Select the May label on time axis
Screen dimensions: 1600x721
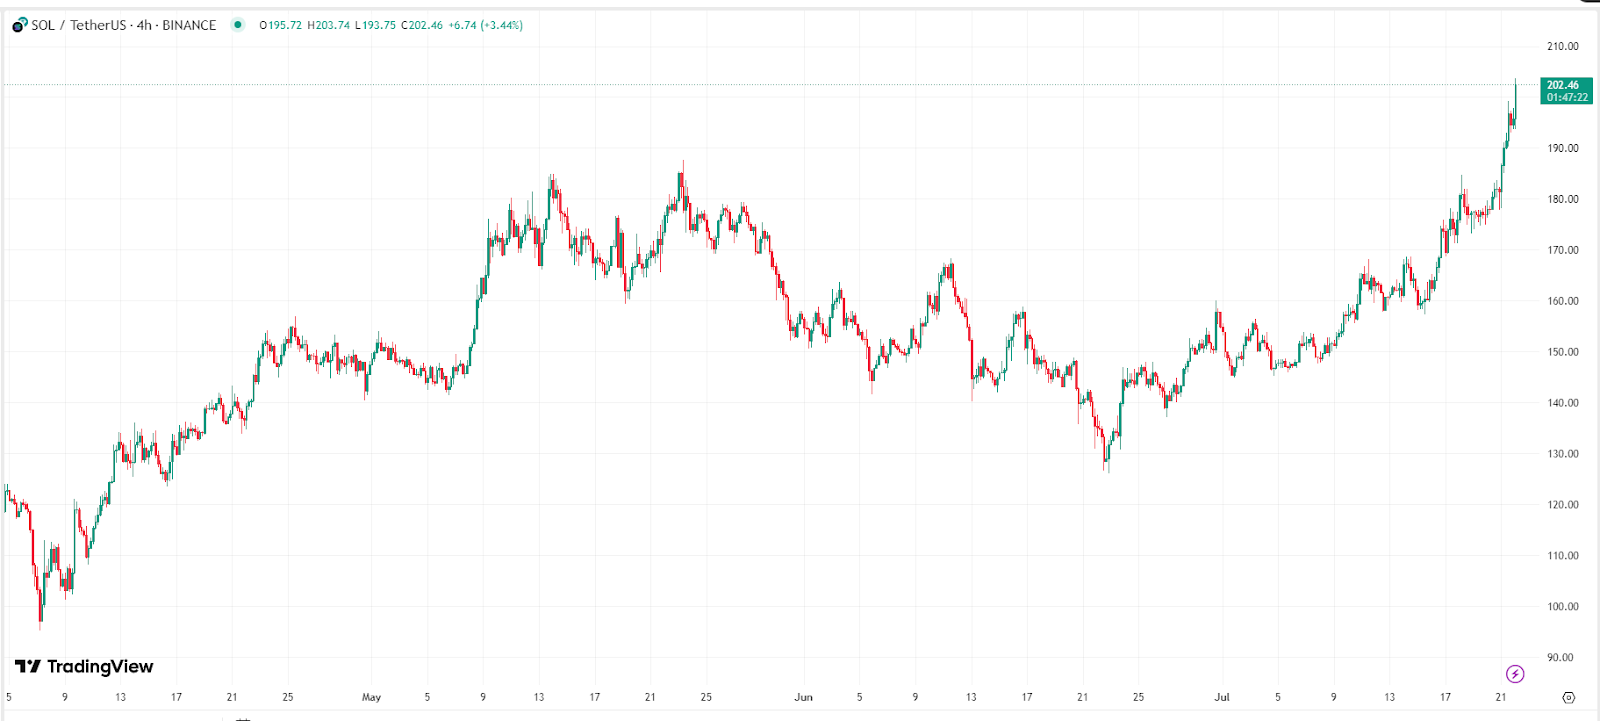[x=372, y=696]
